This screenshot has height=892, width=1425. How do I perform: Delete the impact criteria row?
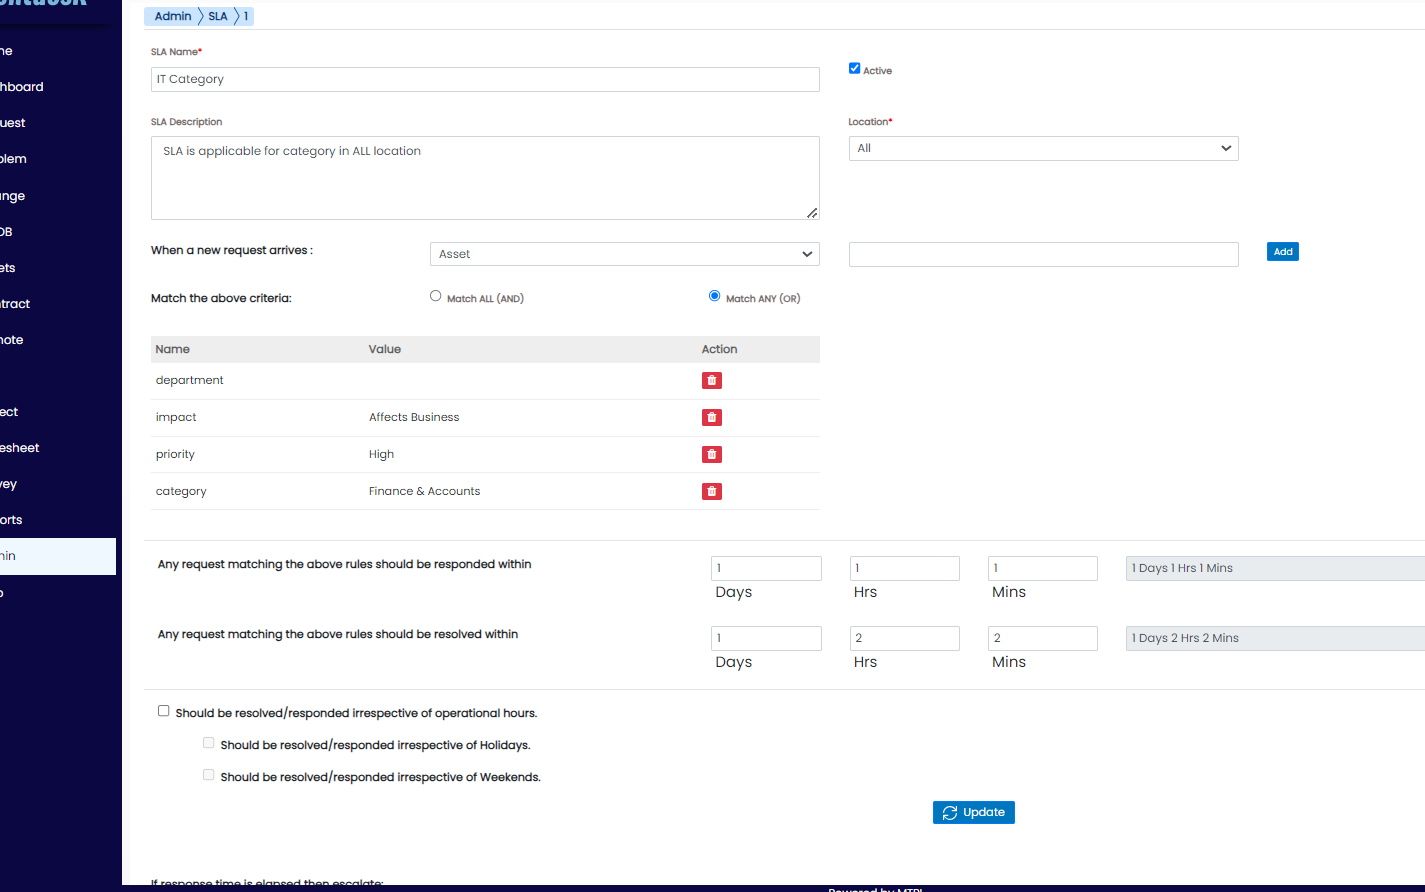712,417
